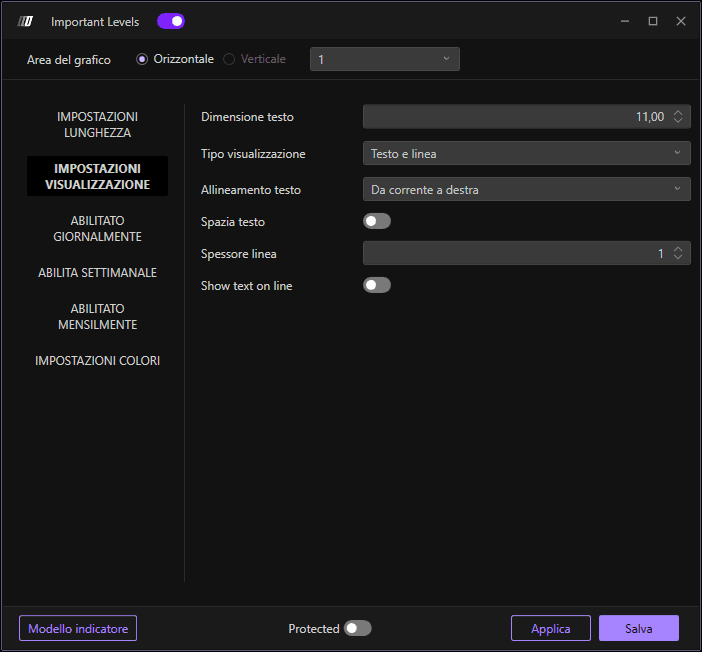Decrease Dimensione testo with down arrow
The image size is (702, 652).
tap(678, 120)
